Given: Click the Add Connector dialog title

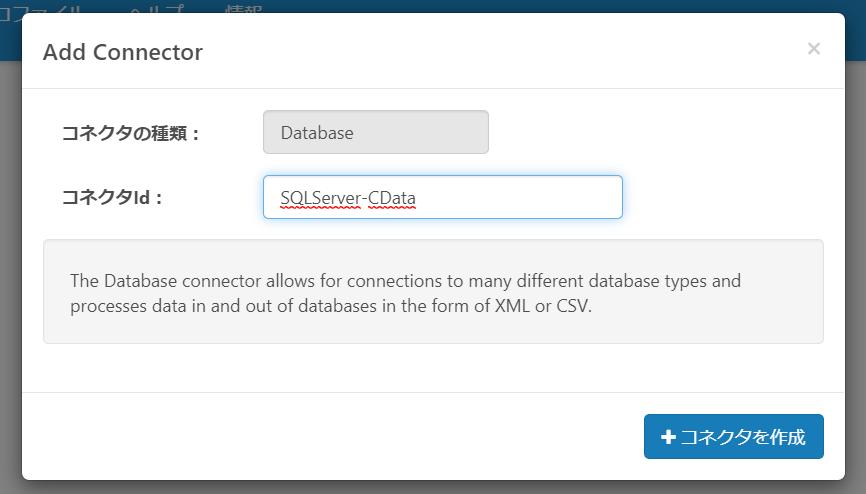Looking at the screenshot, I should point(123,52).
